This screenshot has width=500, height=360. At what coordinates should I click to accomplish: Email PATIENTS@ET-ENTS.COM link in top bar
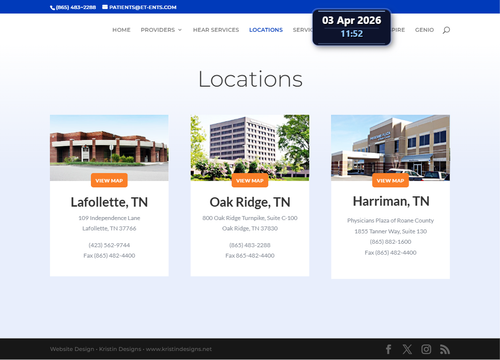[x=143, y=7]
